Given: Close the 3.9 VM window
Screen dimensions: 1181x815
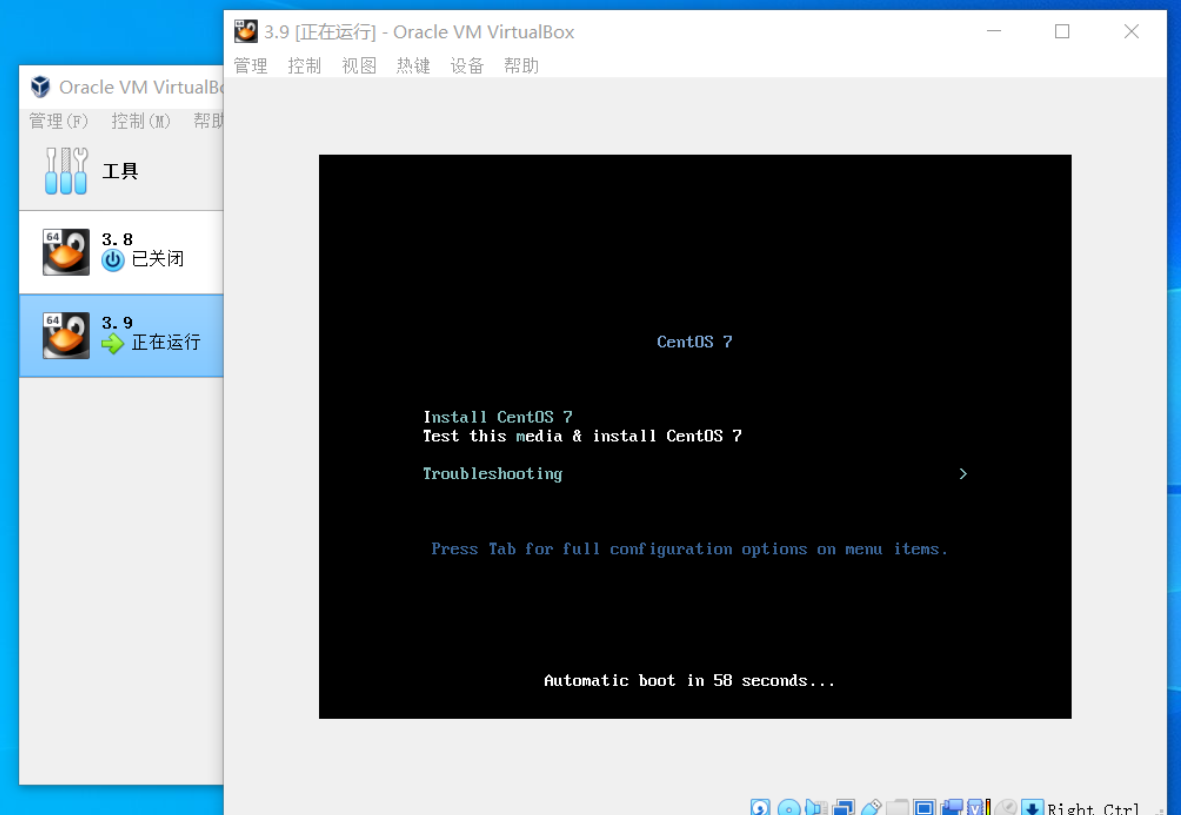Looking at the screenshot, I should pyautogui.click(x=1131, y=31).
